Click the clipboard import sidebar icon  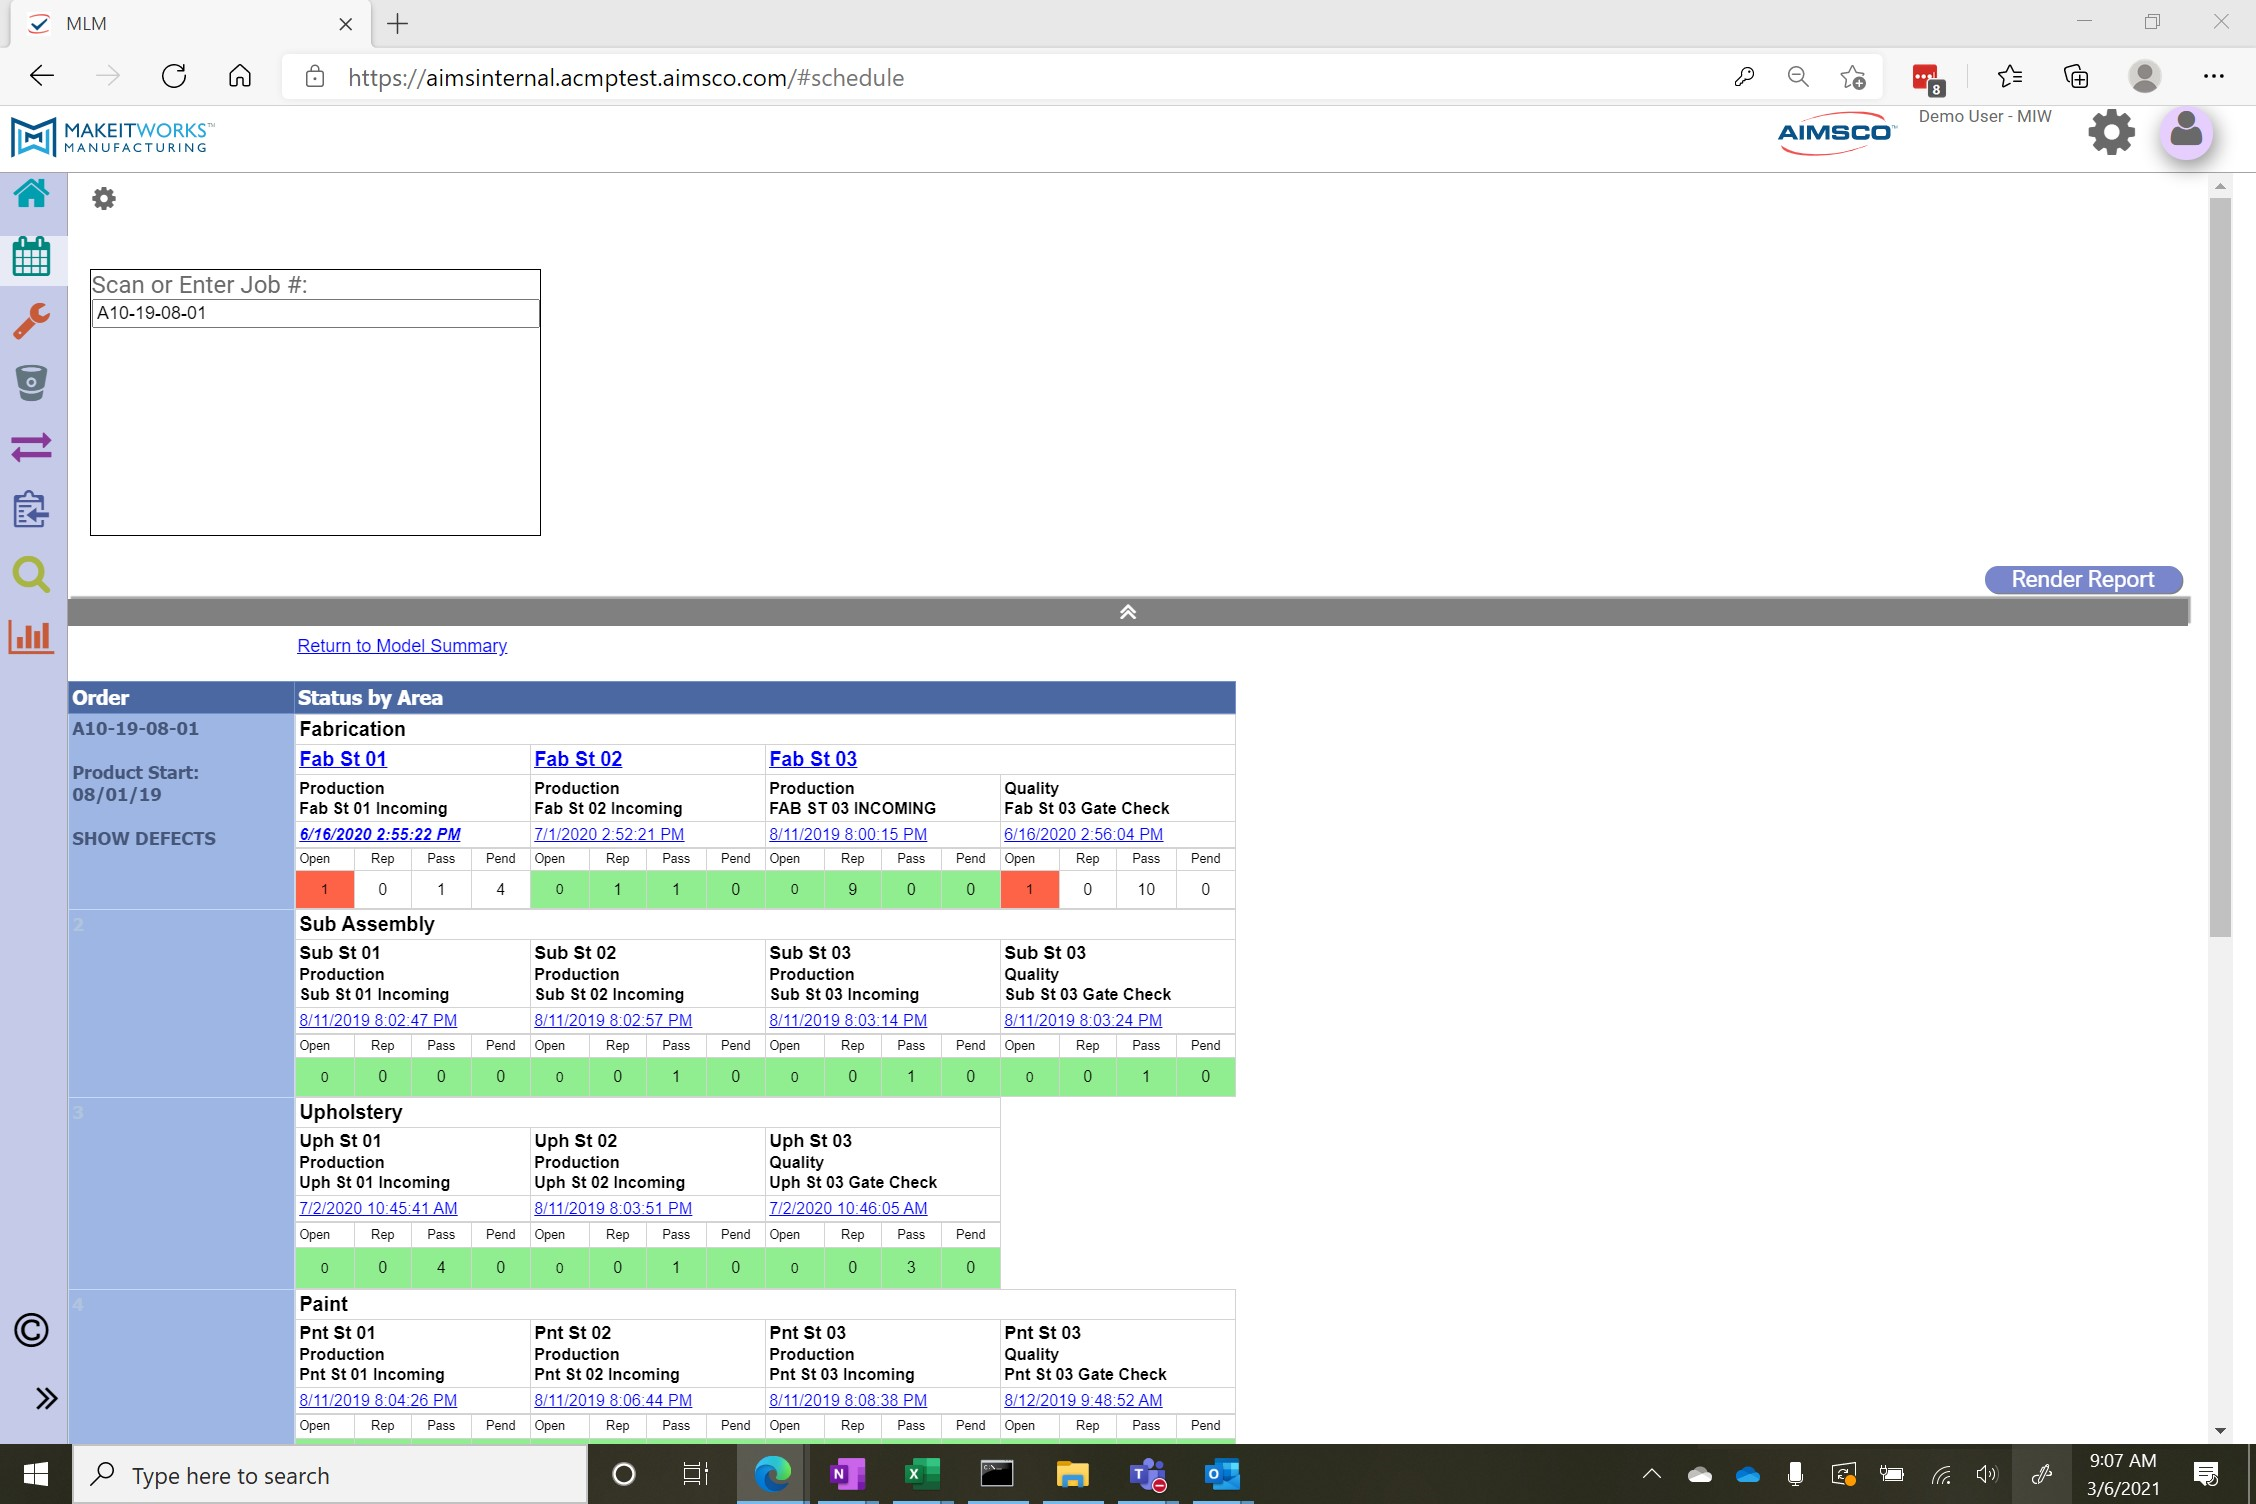click(x=32, y=510)
